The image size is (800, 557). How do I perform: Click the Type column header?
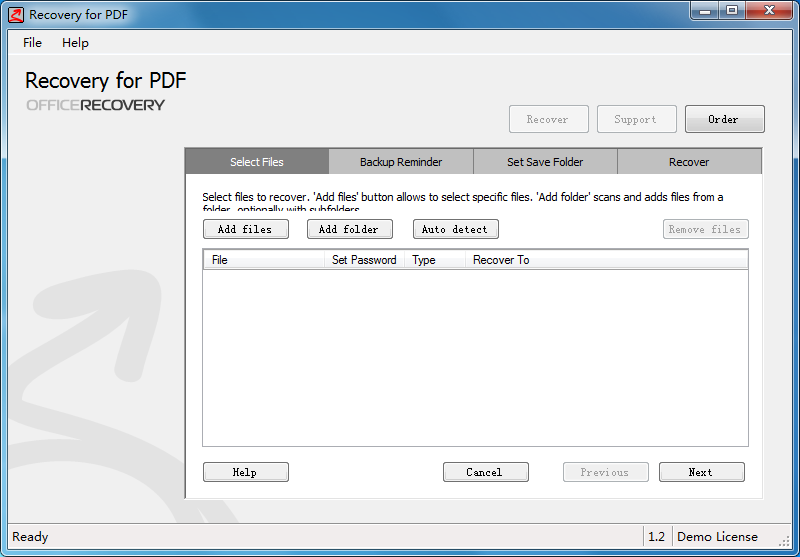[435, 260]
